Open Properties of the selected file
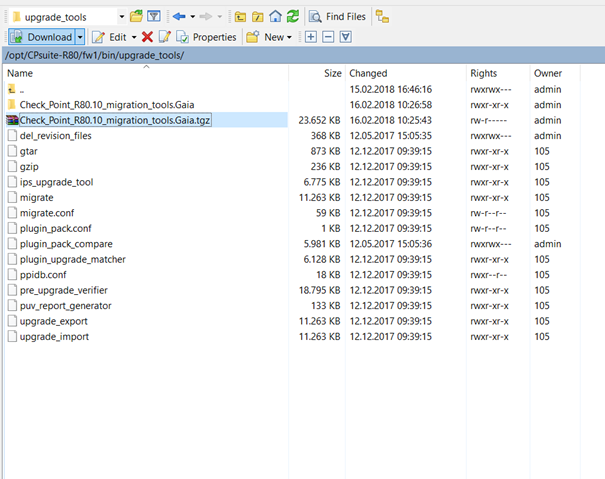605x479 pixels. [206, 37]
